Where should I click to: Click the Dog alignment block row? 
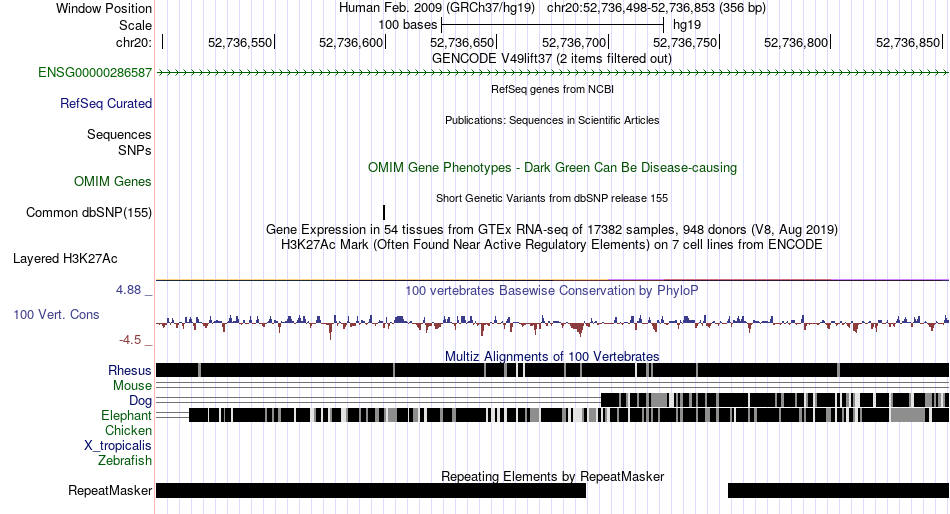click(x=775, y=400)
